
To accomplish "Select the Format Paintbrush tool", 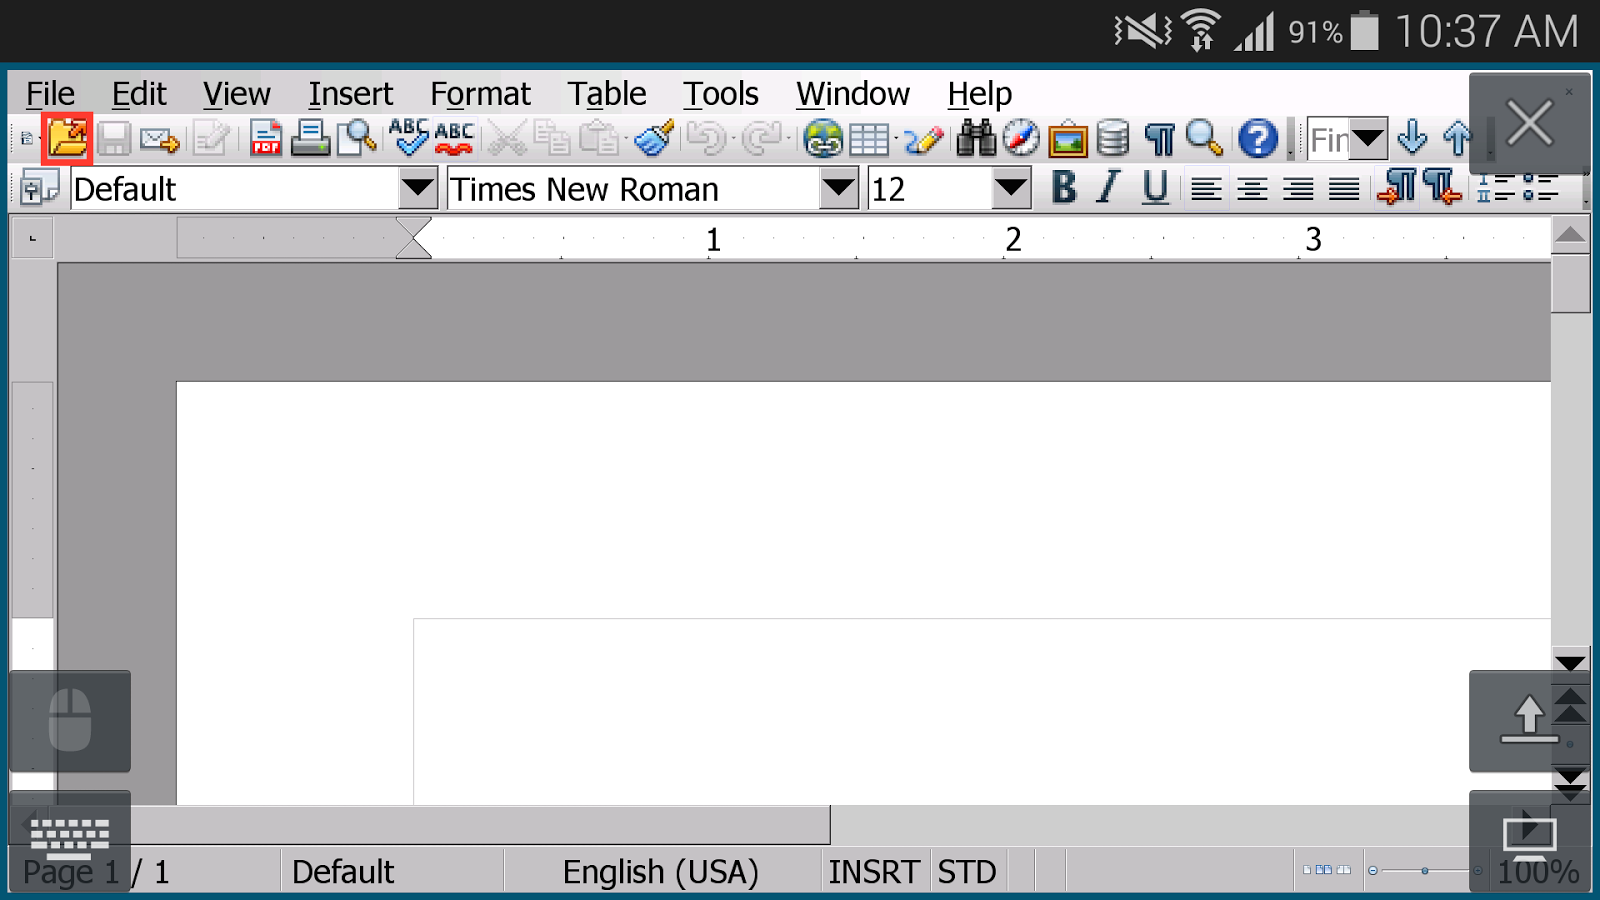I will (x=655, y=138).
